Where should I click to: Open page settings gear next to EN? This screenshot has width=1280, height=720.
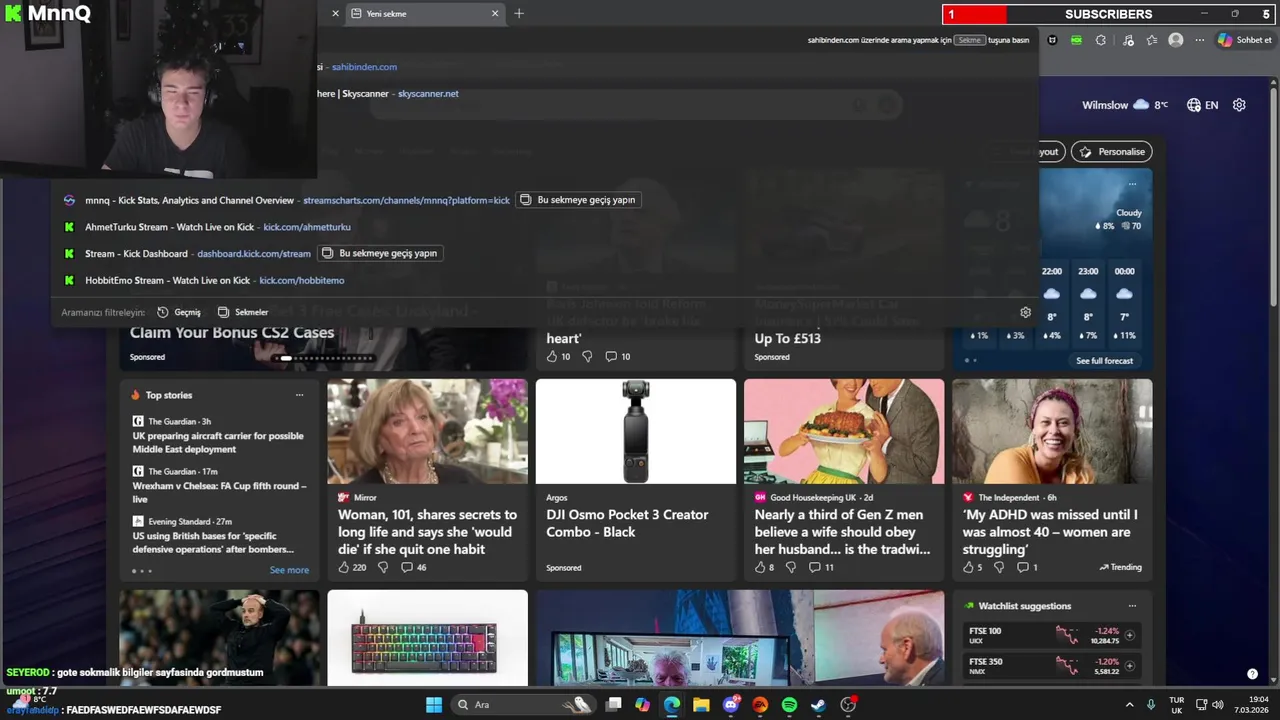coord(1239,105)
